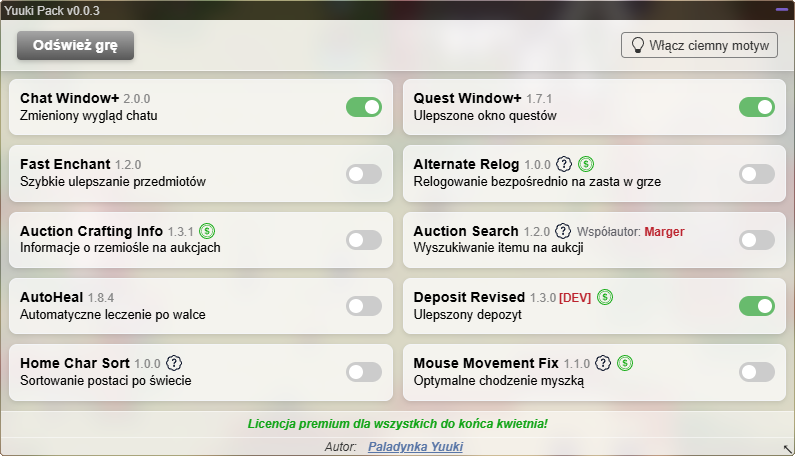Click Deposit Revised green premium coin icon
The image size is (795, 456).
click(x=605, y=297)
